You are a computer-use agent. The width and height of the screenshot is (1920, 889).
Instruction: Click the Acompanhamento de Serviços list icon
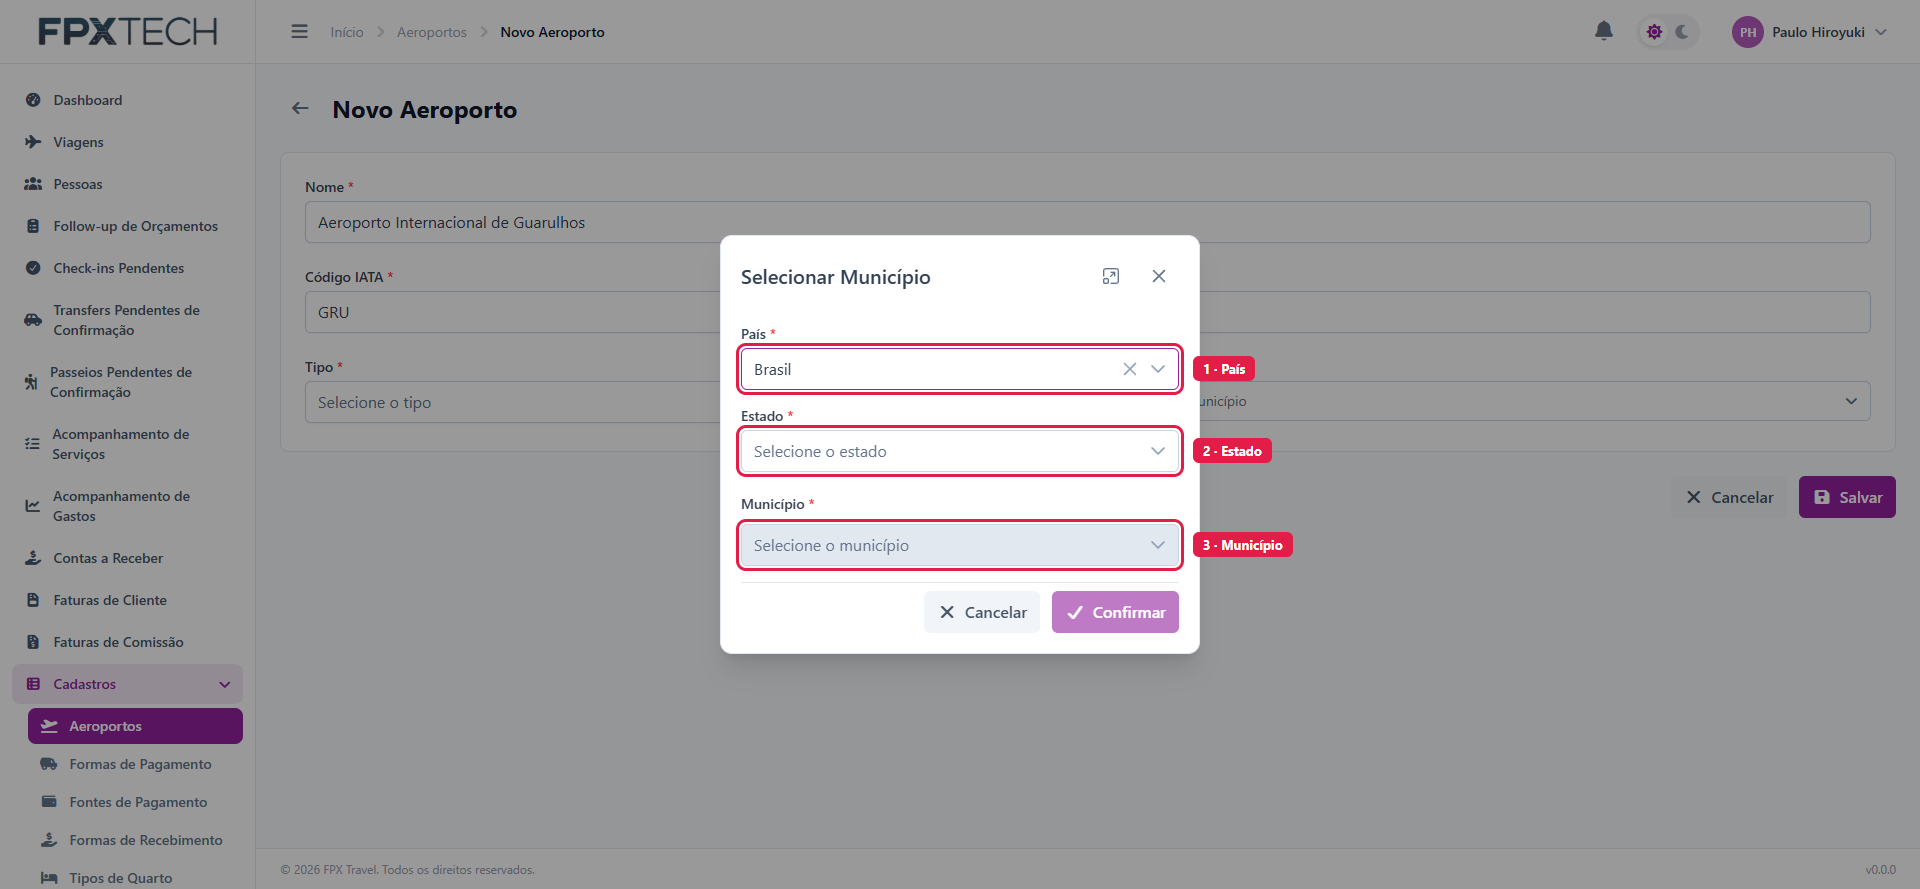coord(32,444)
